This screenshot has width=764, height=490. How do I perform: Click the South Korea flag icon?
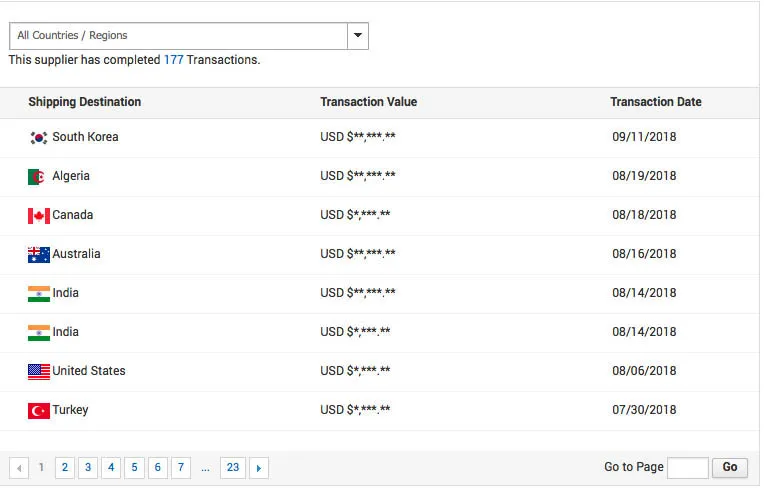click(x=39, y=137)
